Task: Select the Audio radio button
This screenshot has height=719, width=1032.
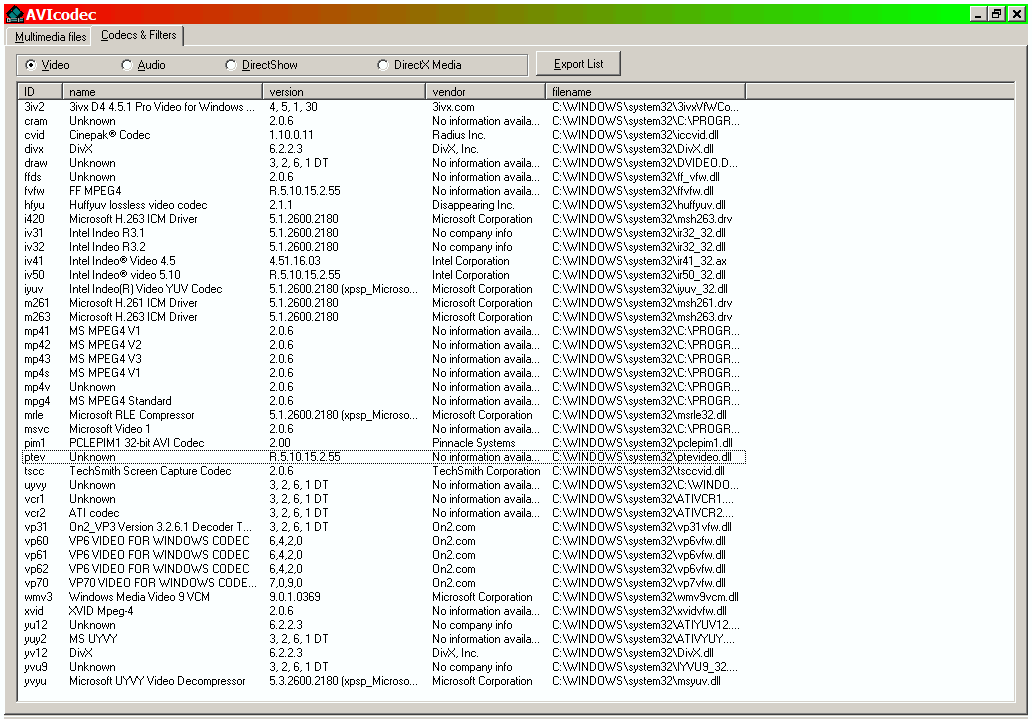Action: click(143, 65)
